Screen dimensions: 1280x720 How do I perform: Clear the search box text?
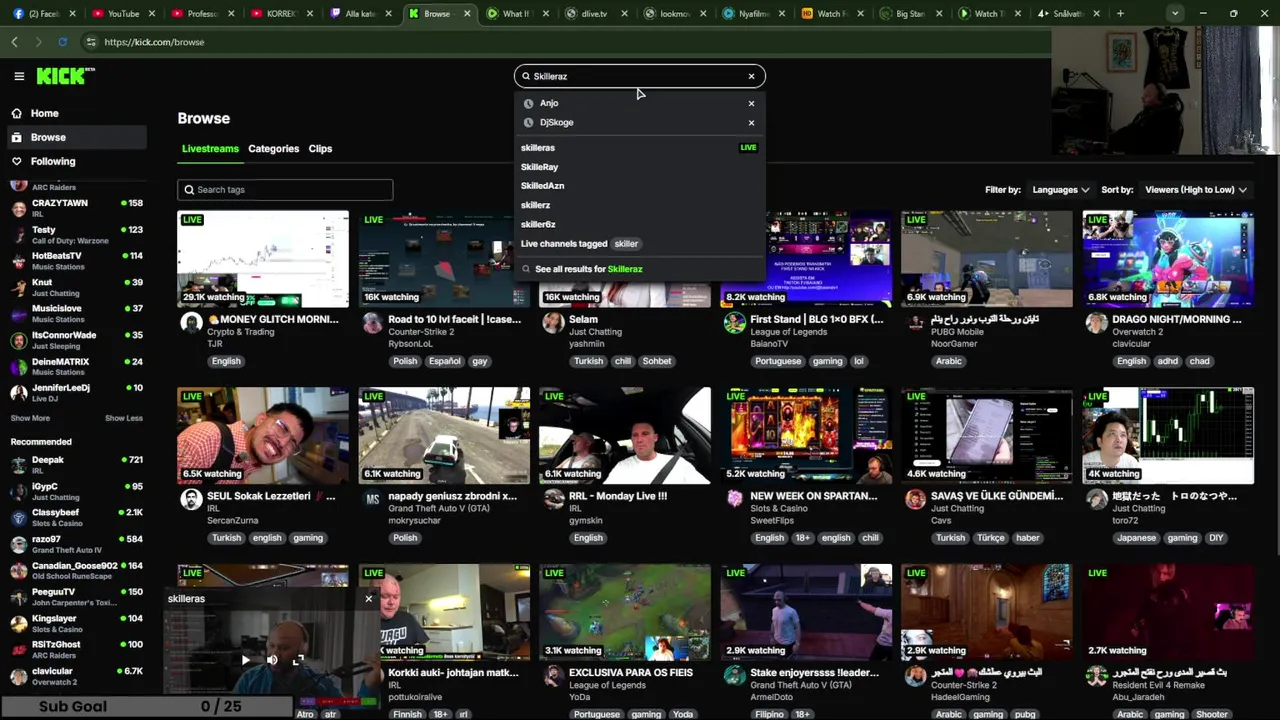(751, 76)
